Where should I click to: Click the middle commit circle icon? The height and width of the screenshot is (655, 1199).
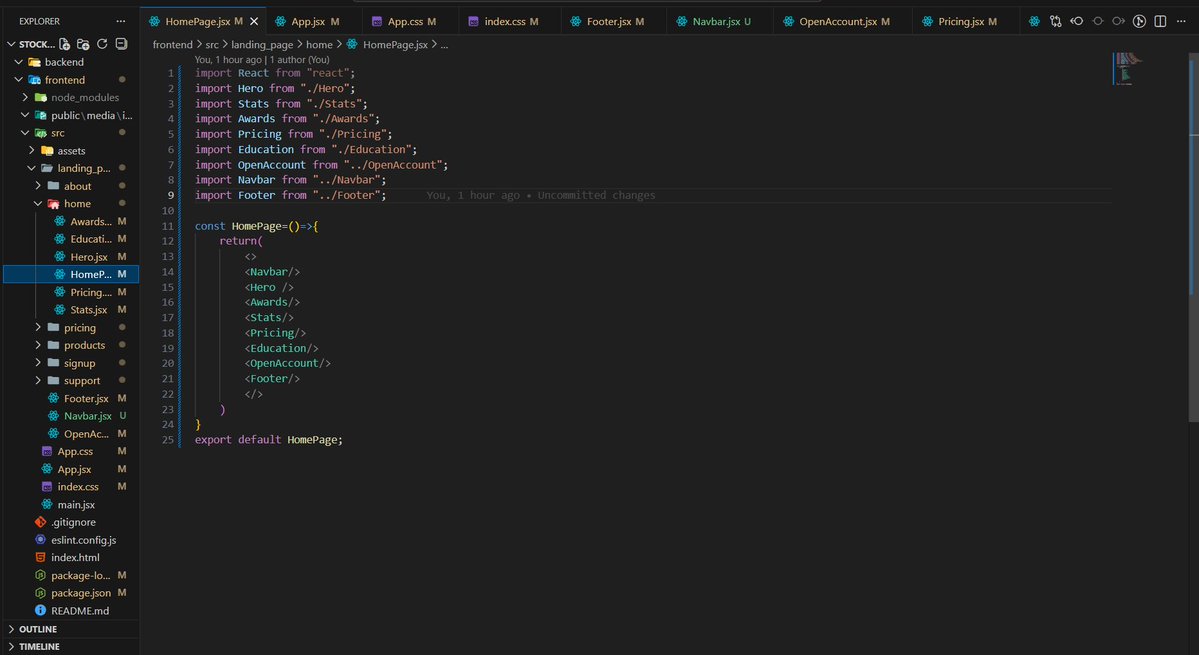pyautogui.click(x=1097, y=21)
